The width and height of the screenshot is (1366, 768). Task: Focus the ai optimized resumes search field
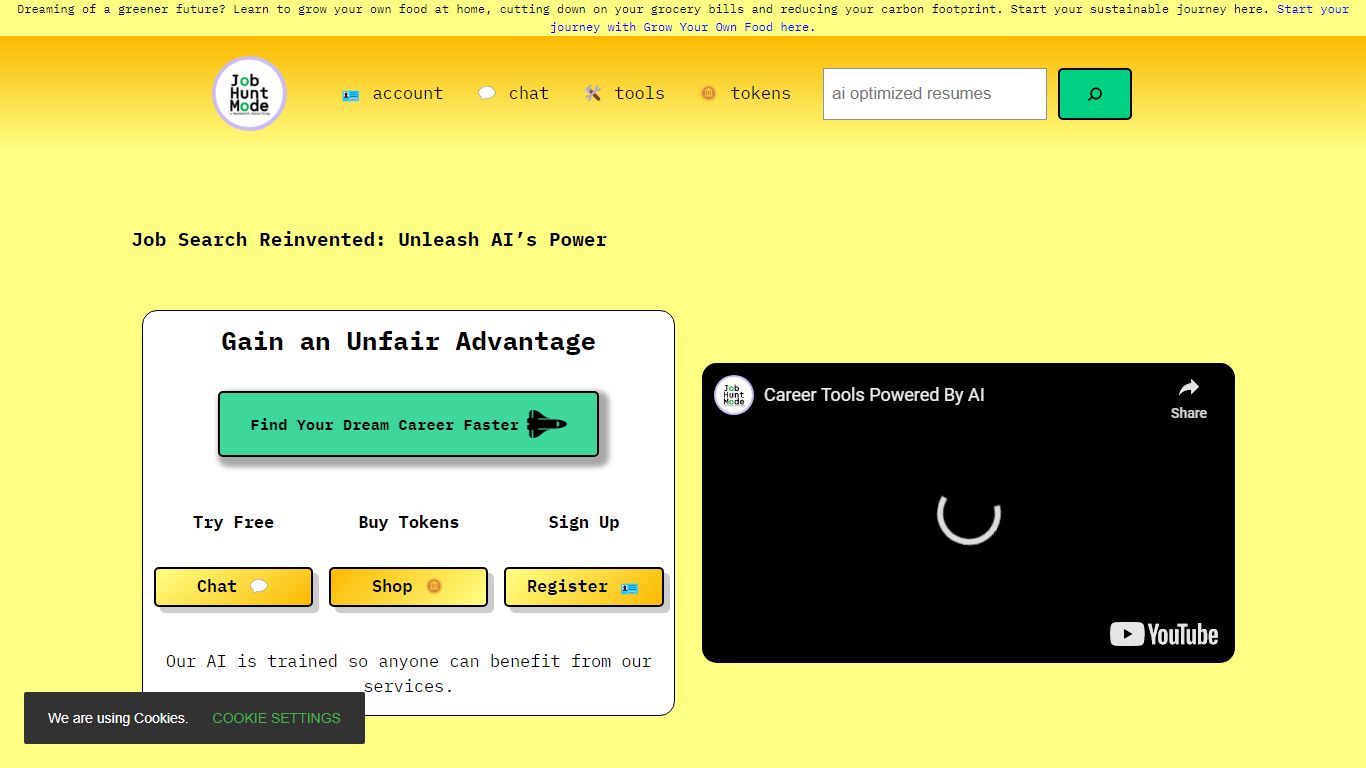tap(934, 94)
